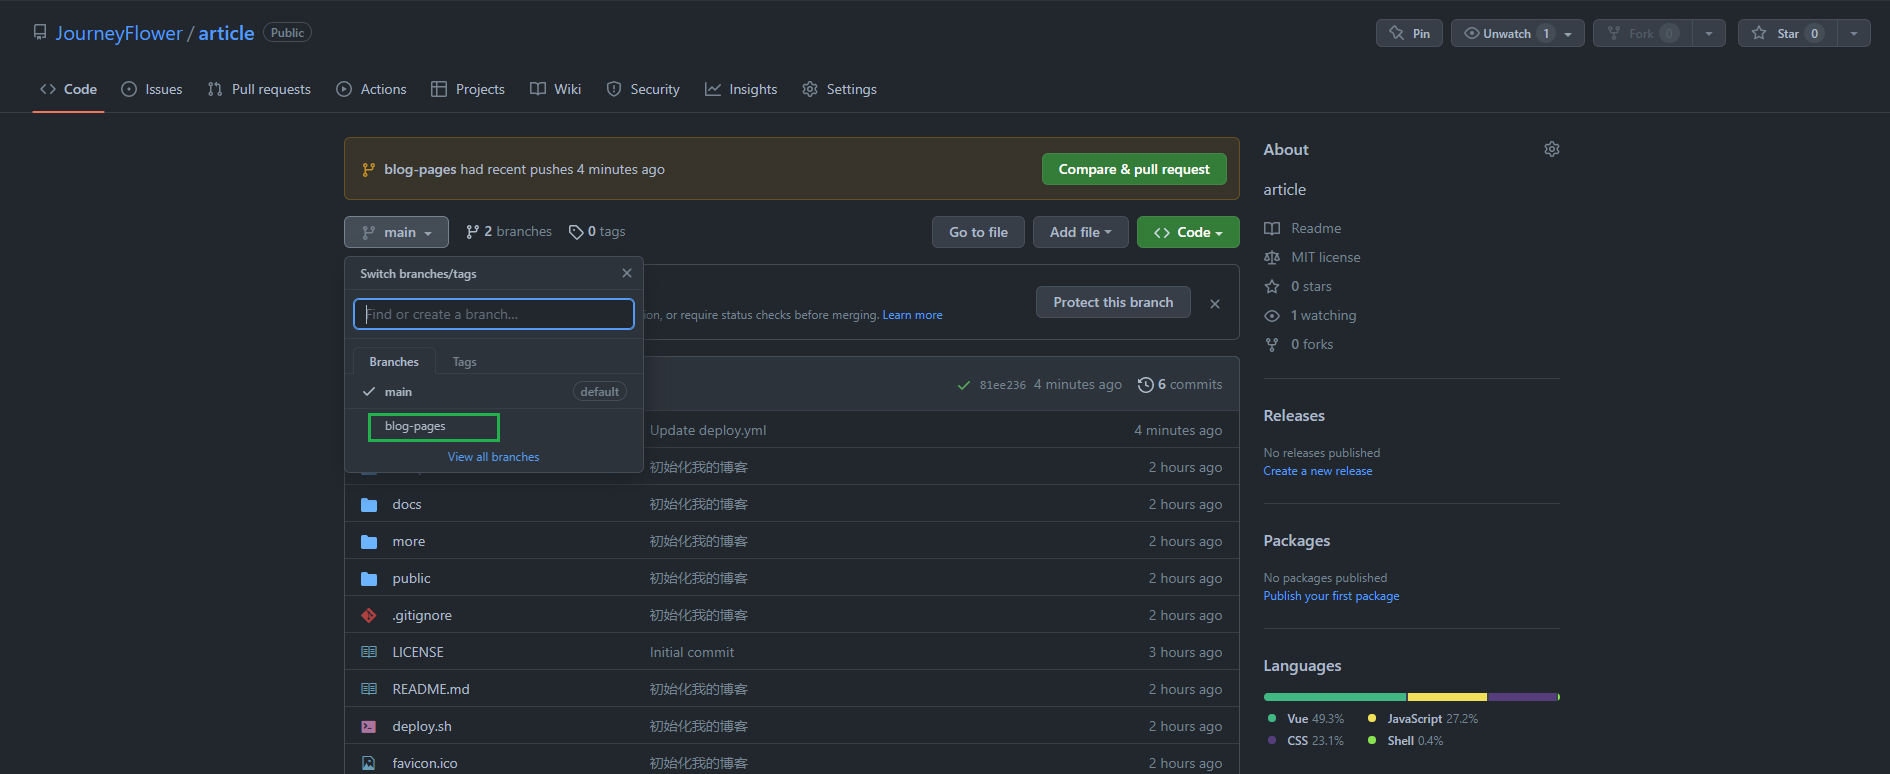Open the Unwatch dropdown
The height and width of the screenshot is (774, 1890).
pyautogui.click(x=1517, y=33)
